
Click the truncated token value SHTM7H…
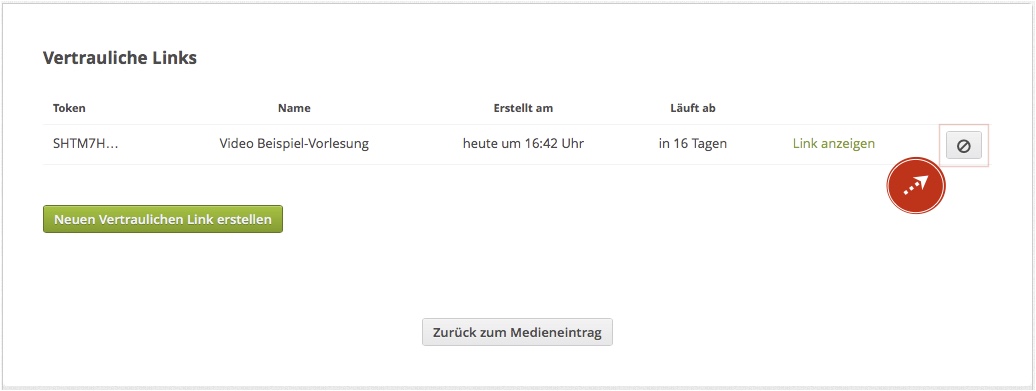coord(86,143)
